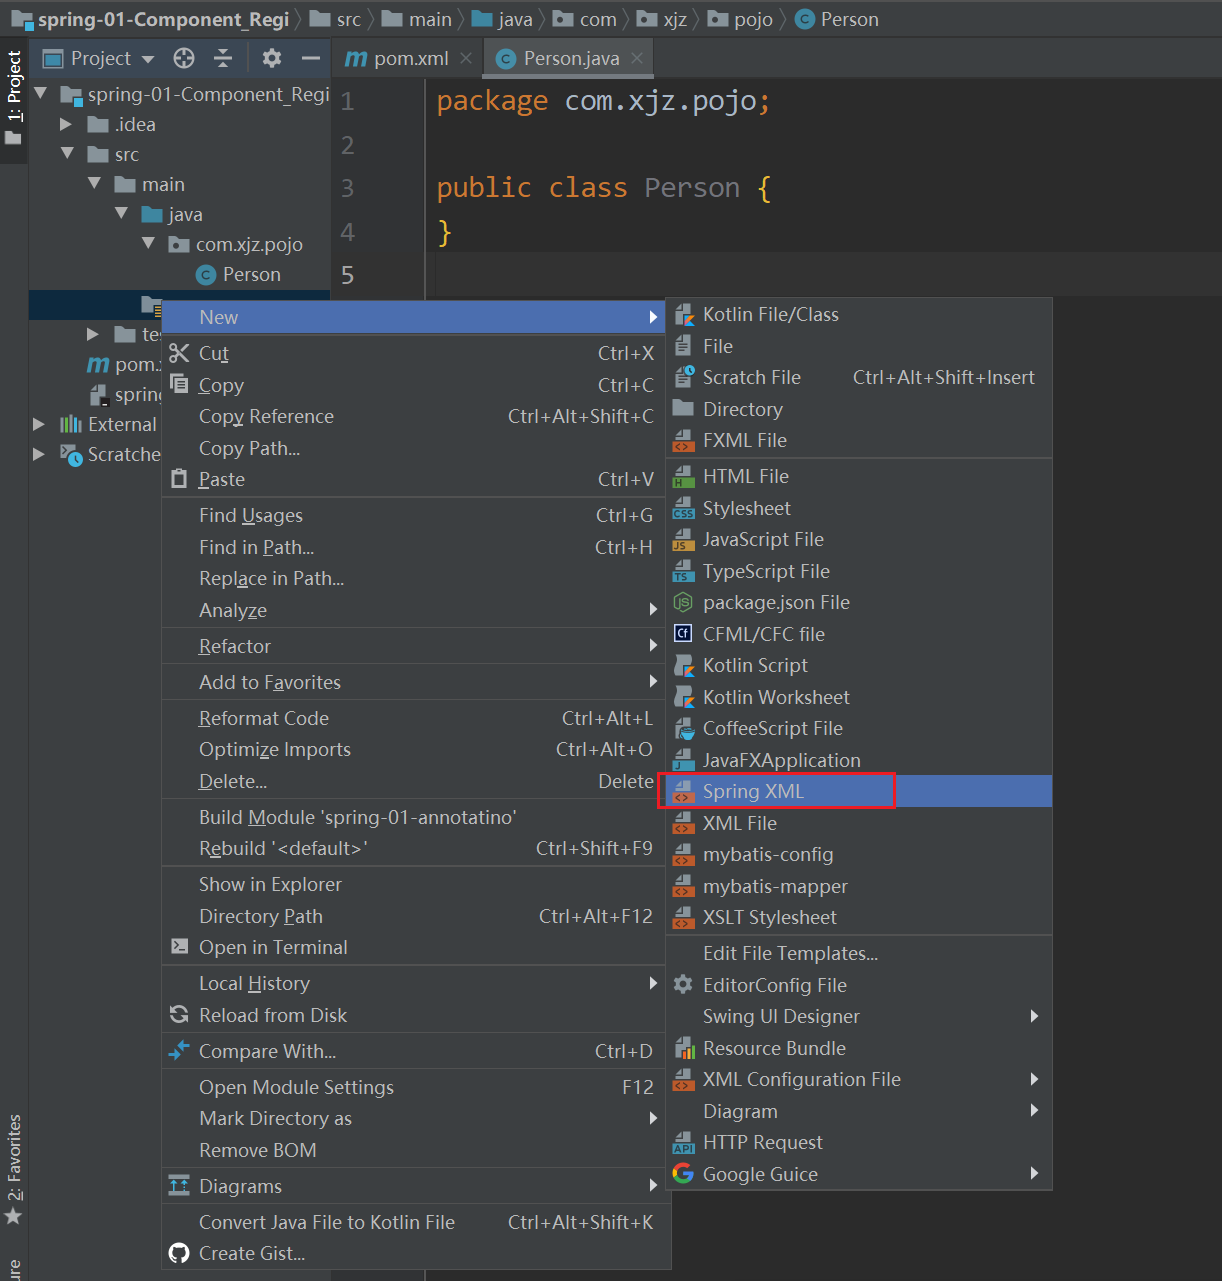Click the mybatis-config template icon
Viewport: 1222px width, 1281px height.
point(684,854)
